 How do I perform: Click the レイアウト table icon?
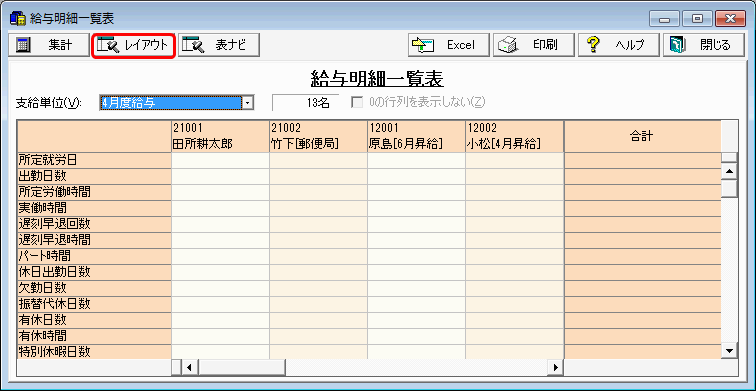tap(108, 45)
